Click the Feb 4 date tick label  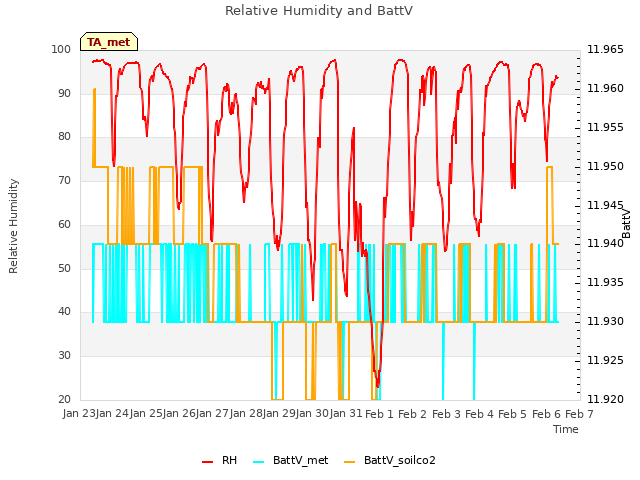pyautogui.click(x=479, y=414)
